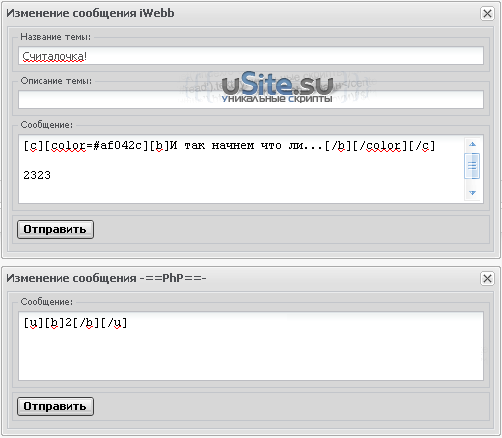This screenshot has width=502, height=438.
Task: Click the title Изменение сообщения -==PhP==-
Action: (x=106, y=278)
